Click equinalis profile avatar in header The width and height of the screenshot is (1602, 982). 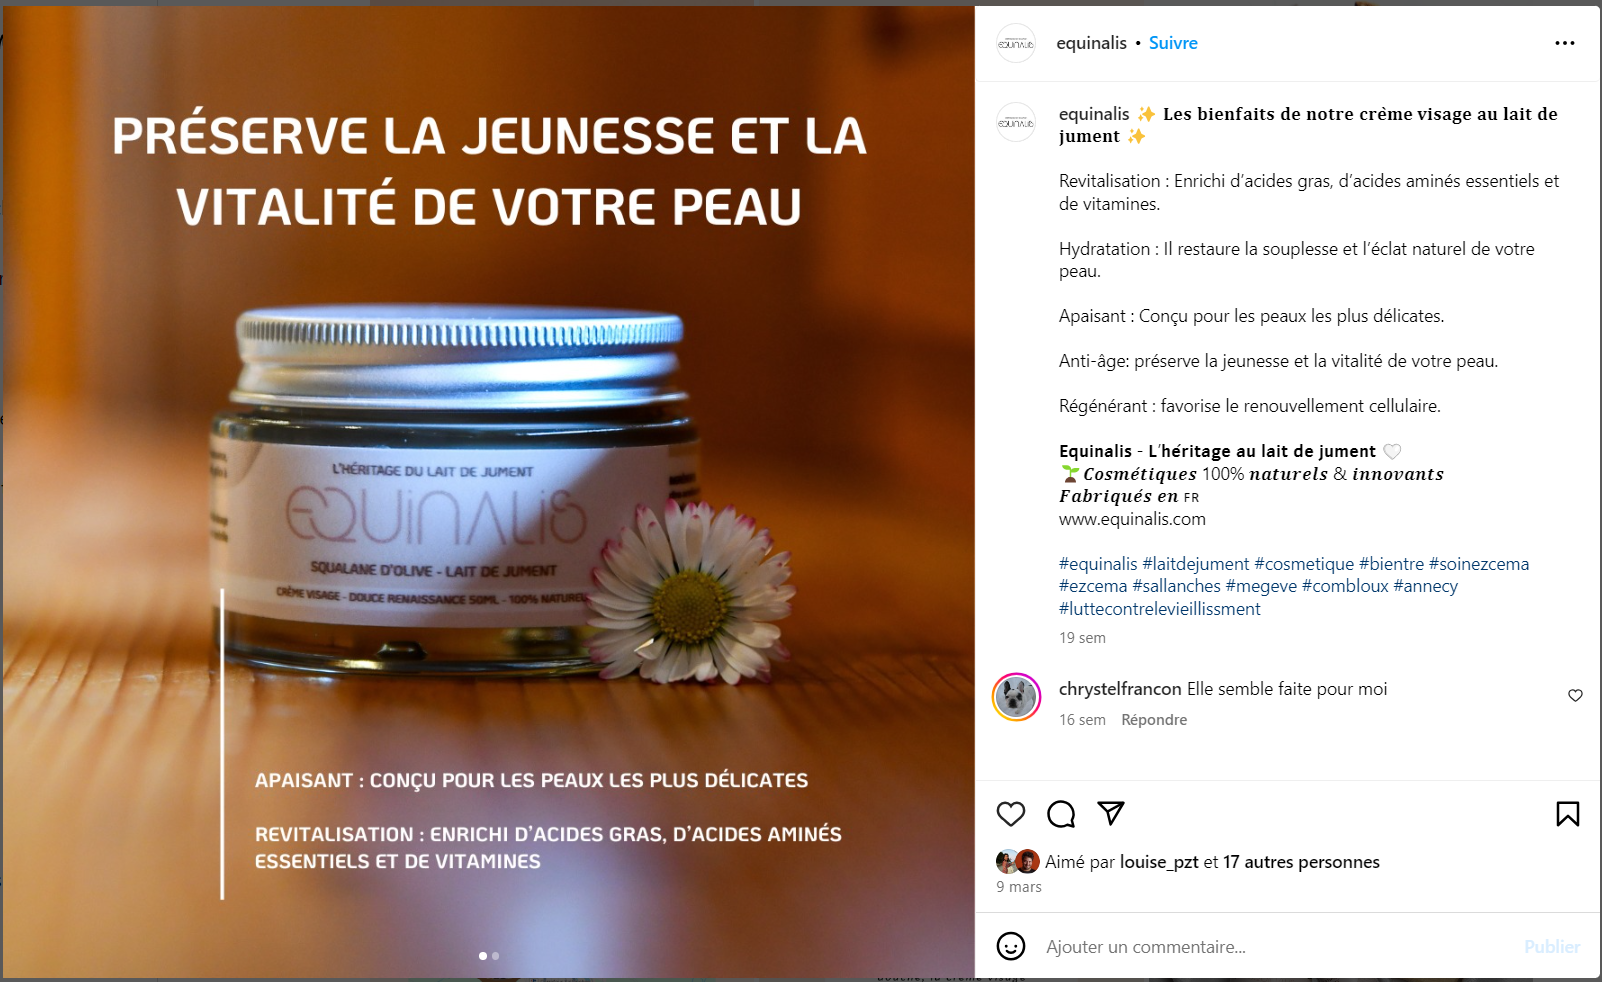[x=1016, y=43]
